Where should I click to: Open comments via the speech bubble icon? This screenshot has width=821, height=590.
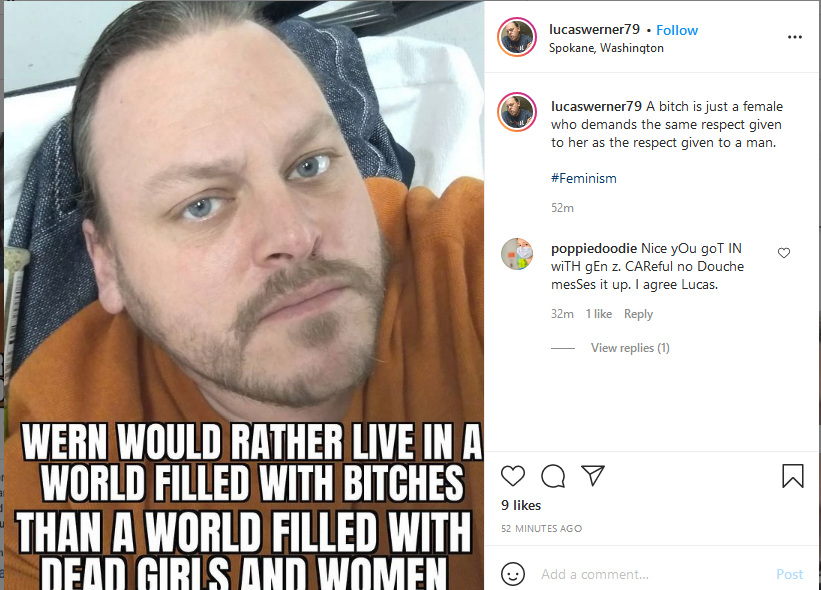pyautogui.click(x=553, y=475)
